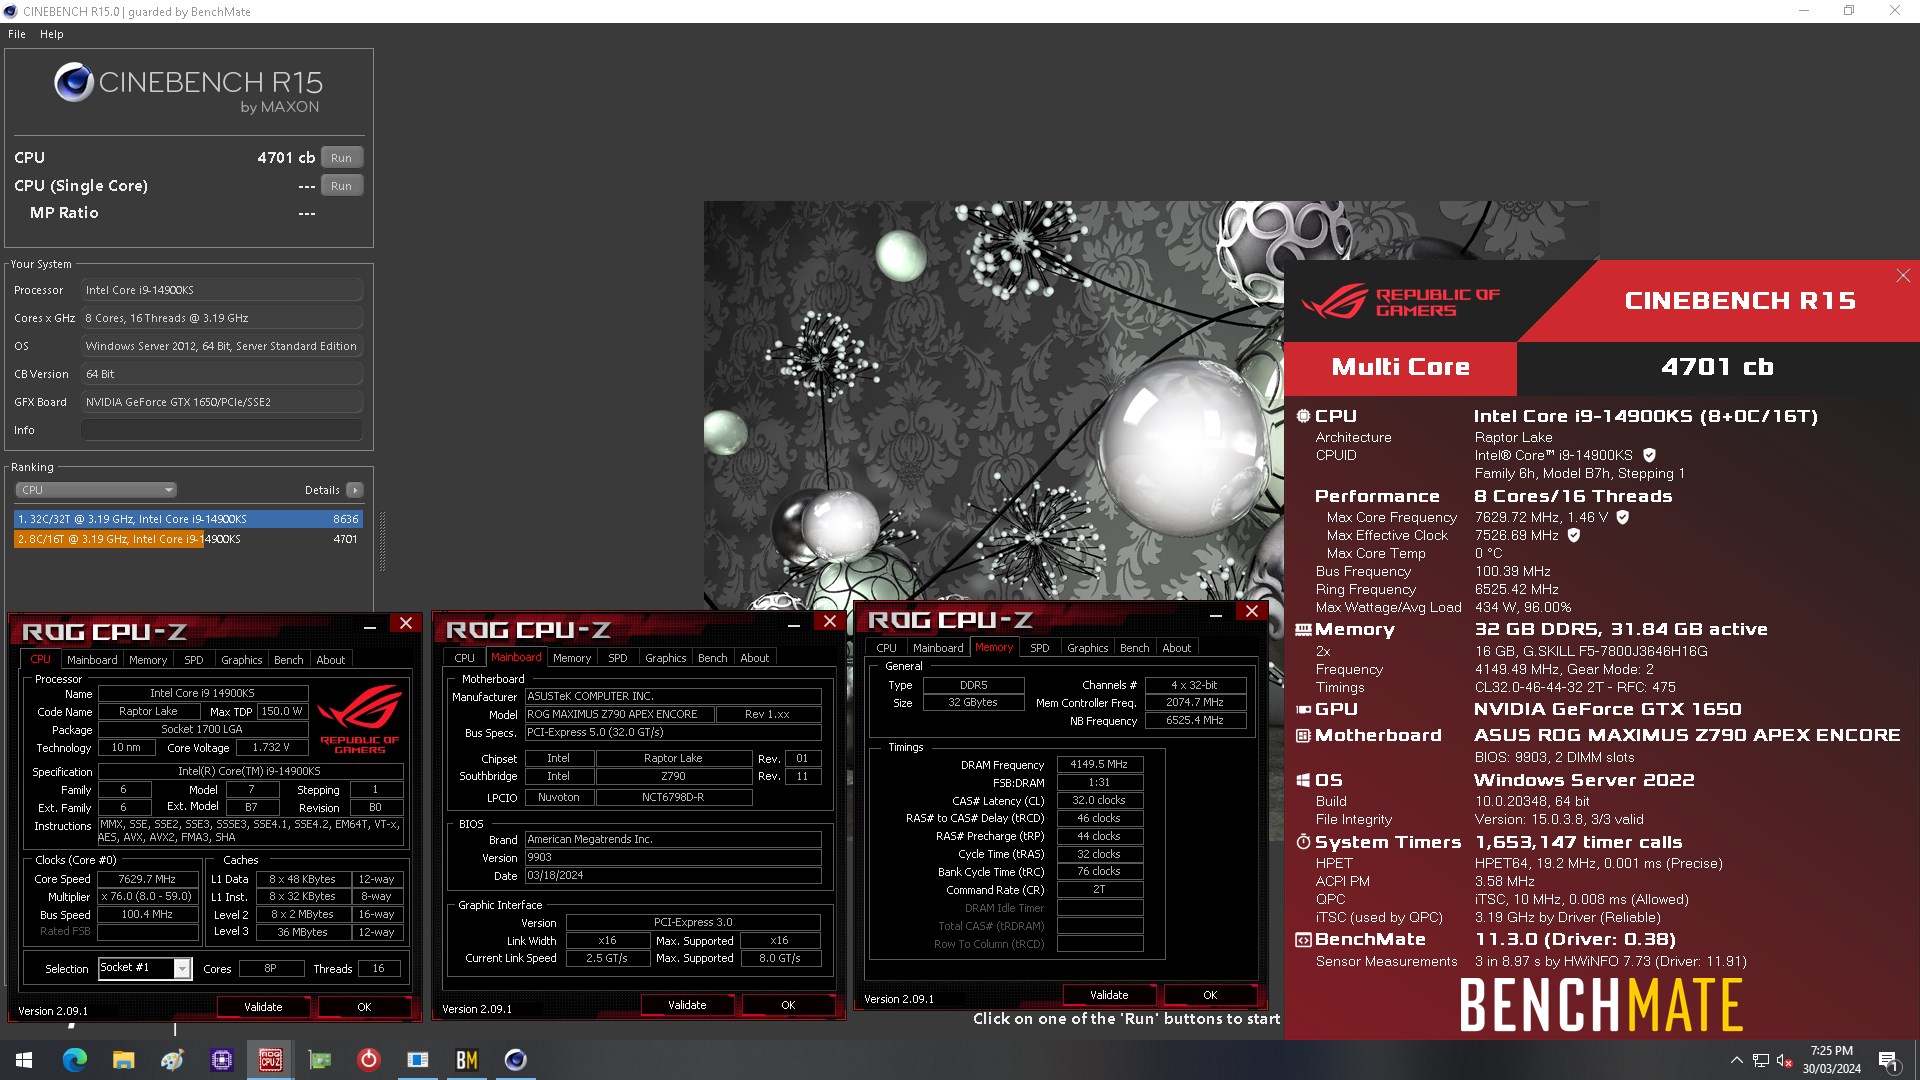Close the BenchMate result panel with X
The image size is (1920, 1080).
tap(1903, 276)
